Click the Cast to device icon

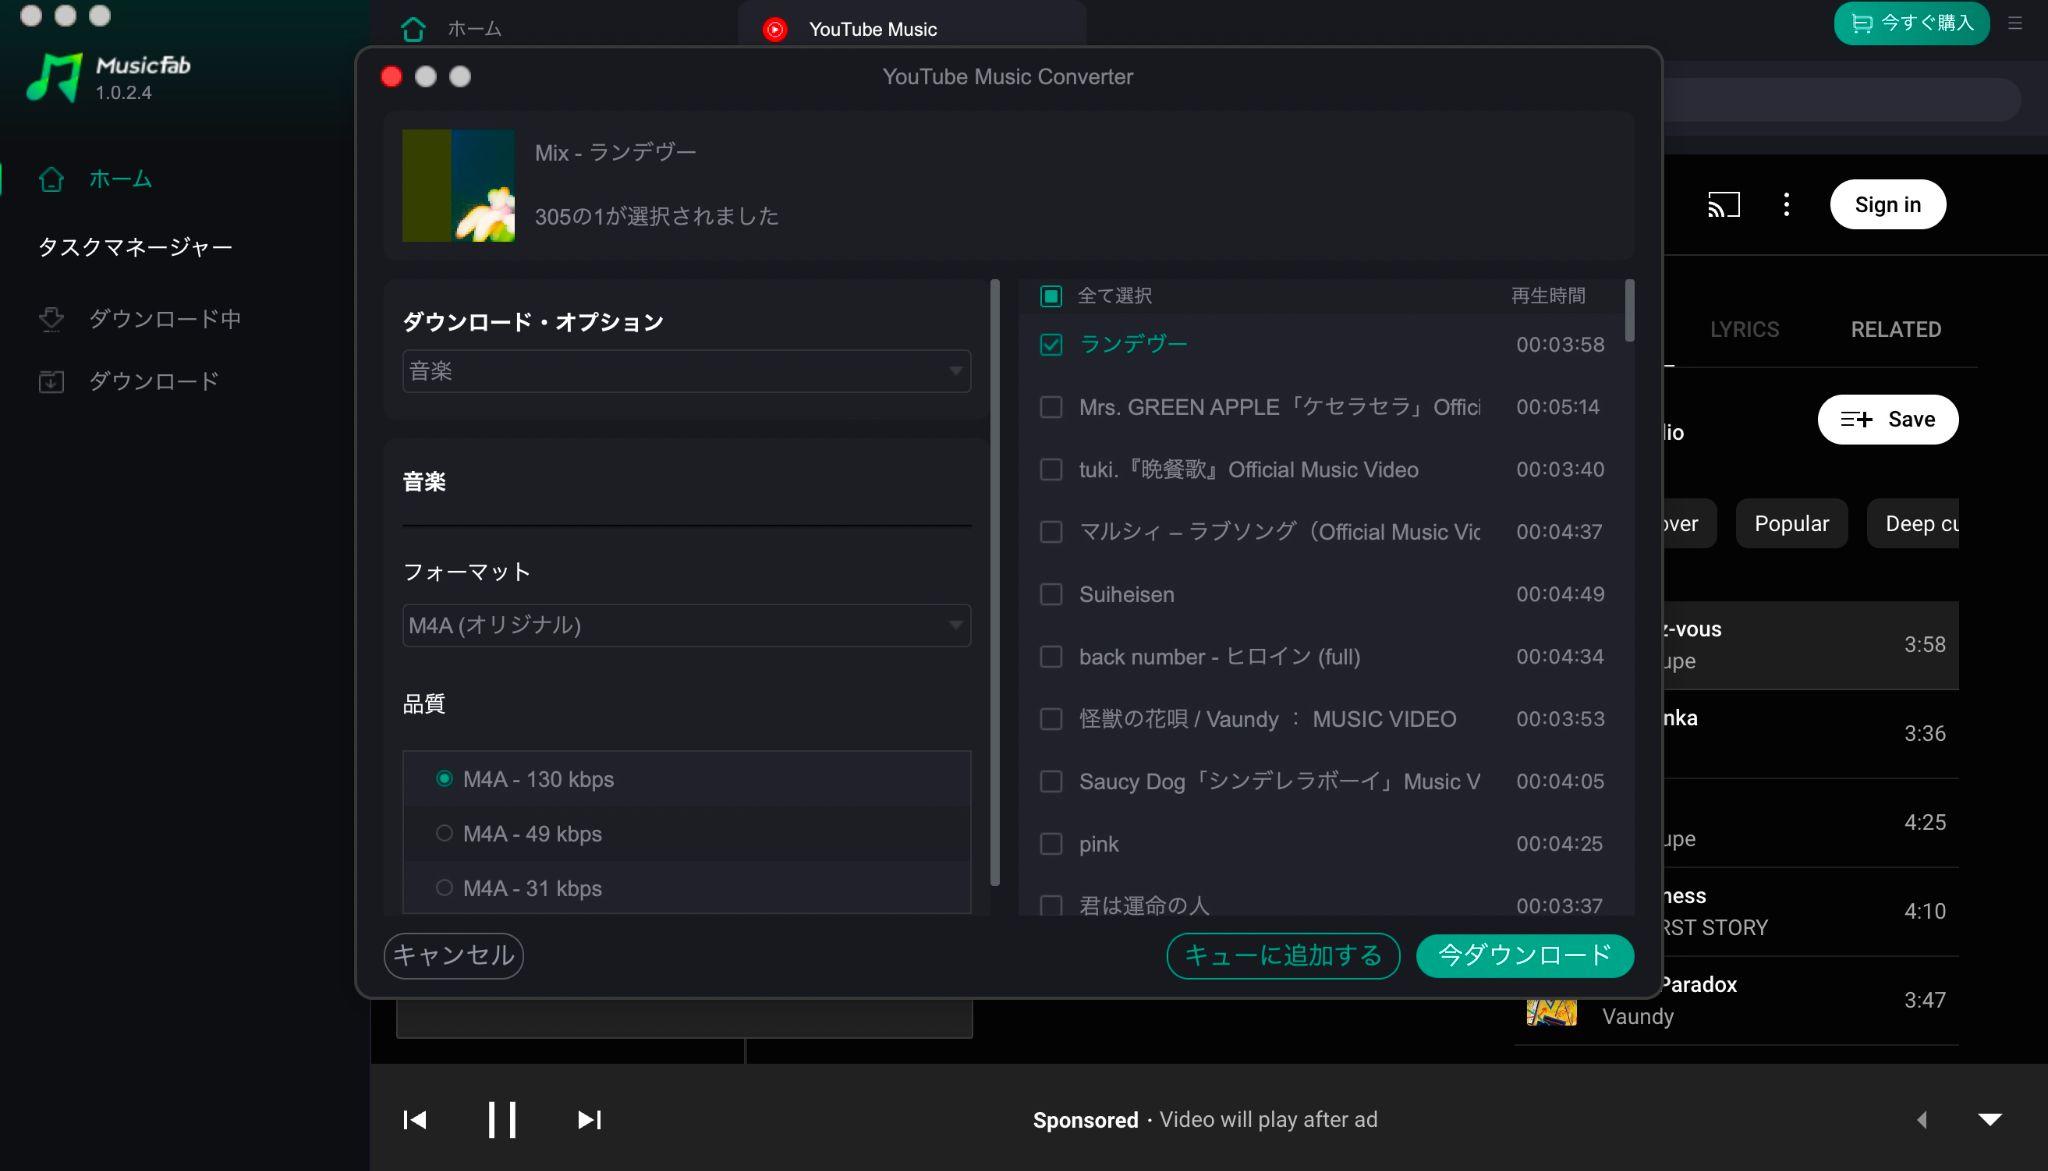[1724, 205]
